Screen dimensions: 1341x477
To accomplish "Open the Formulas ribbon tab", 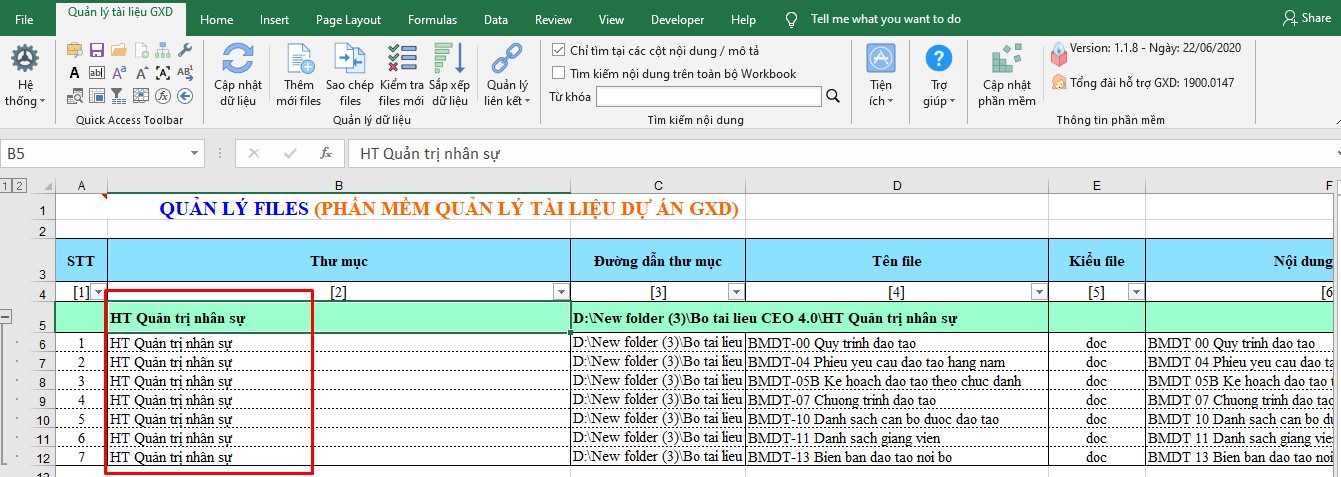I will (x=432, y=20).
